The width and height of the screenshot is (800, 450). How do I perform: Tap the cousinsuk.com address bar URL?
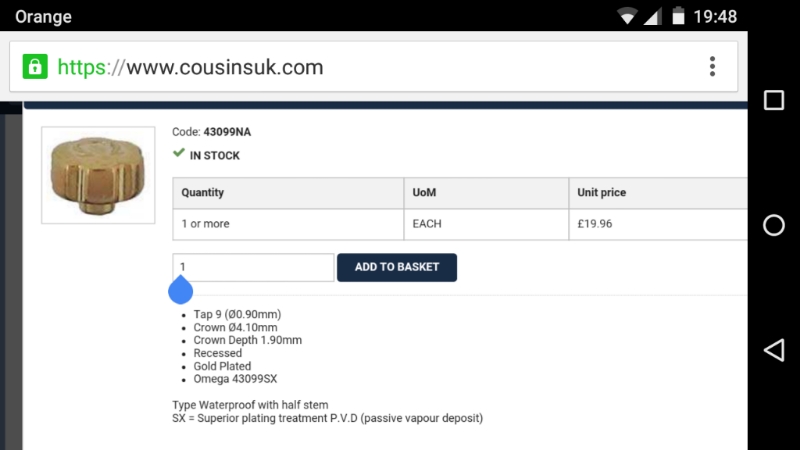(190, 67)
